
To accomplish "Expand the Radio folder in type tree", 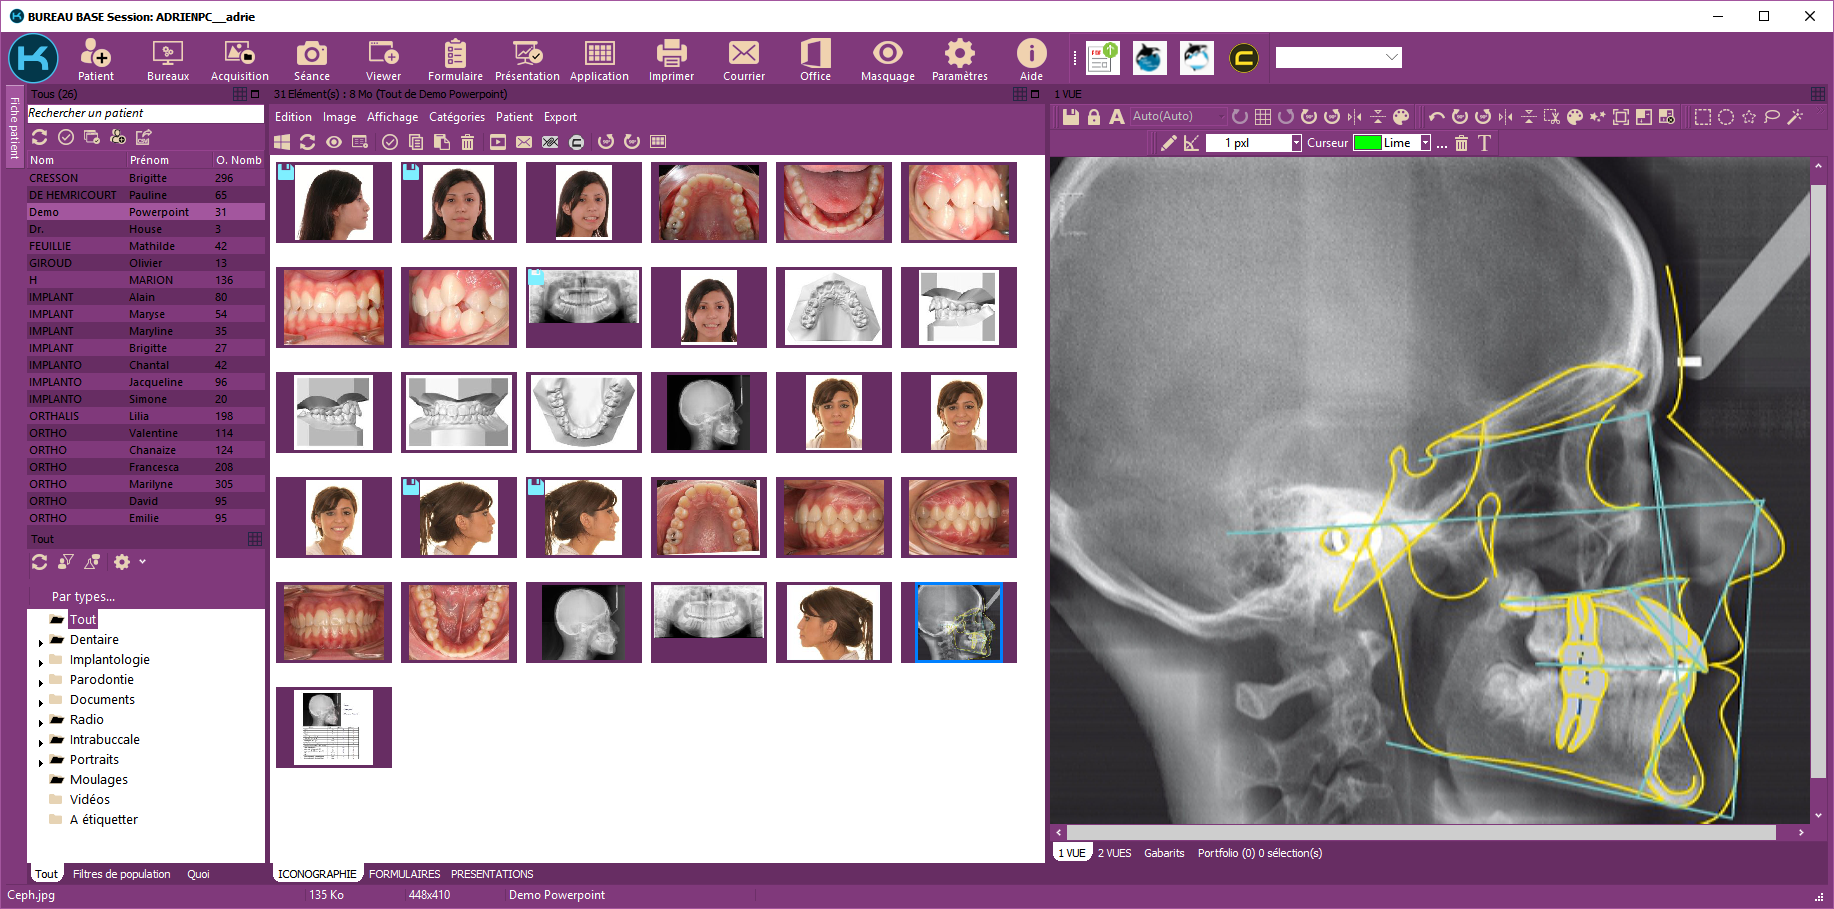I will tap(41, 721).
